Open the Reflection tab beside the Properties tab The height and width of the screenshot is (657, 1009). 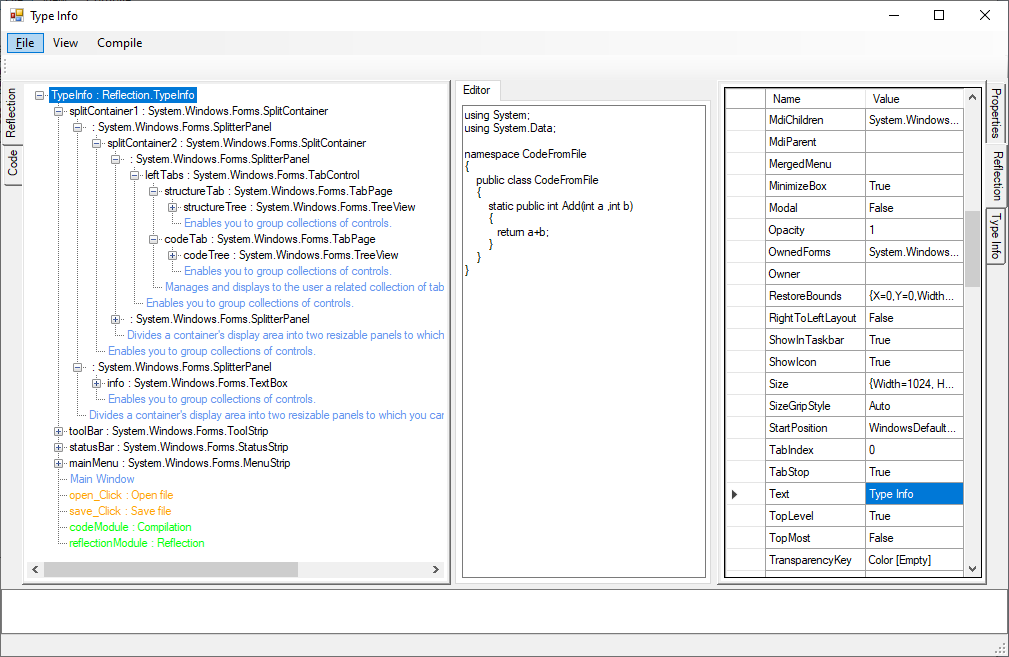pos(997,175)
